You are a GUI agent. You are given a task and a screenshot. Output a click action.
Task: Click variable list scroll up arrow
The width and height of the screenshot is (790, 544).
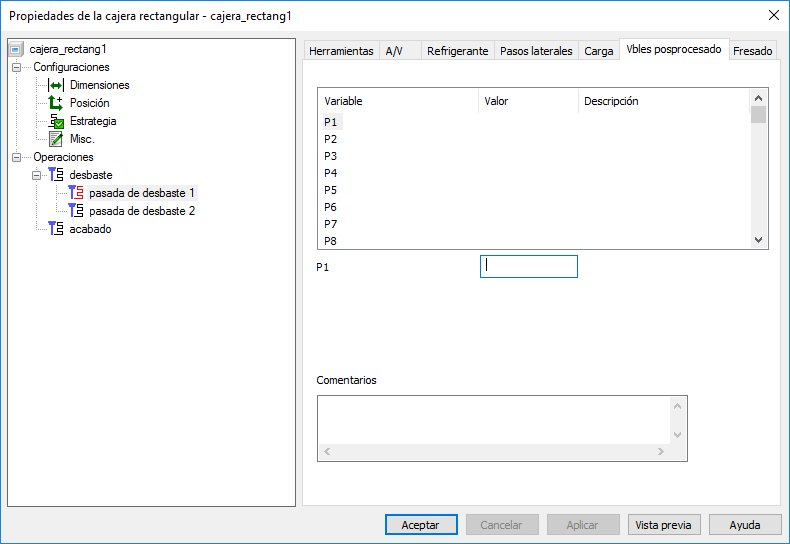click(759, 98)
